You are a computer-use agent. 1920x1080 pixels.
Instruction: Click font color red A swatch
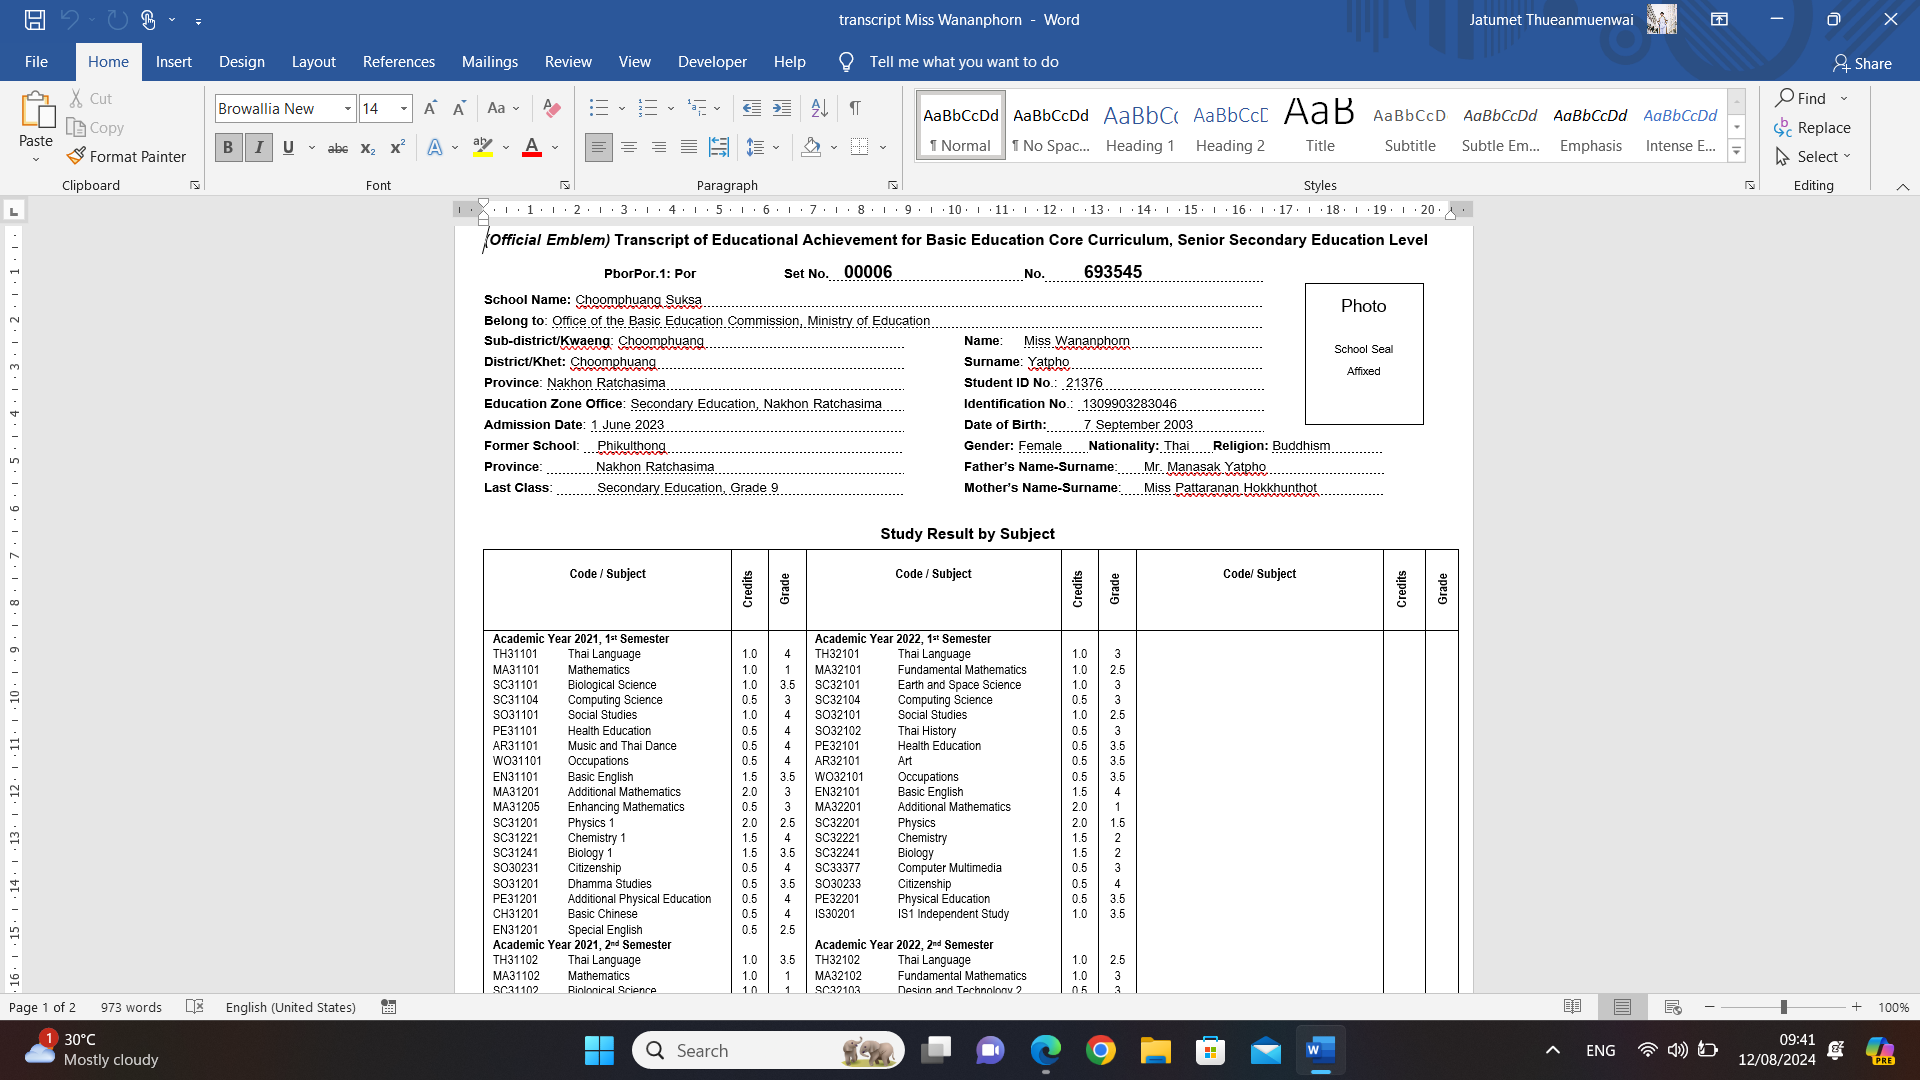(532, 148)
